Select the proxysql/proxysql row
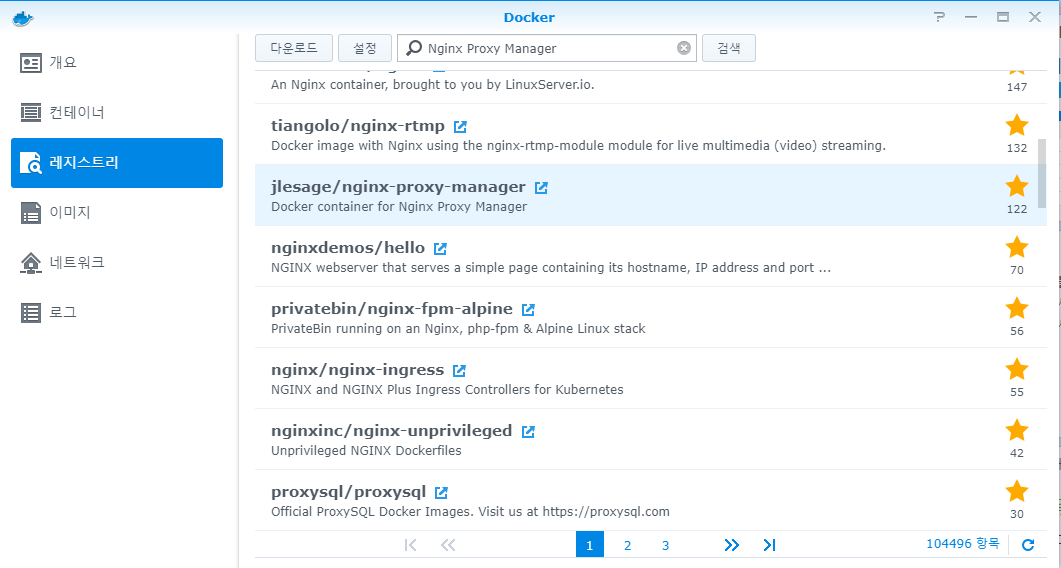The image size is (1061, 568). point(650,500)
